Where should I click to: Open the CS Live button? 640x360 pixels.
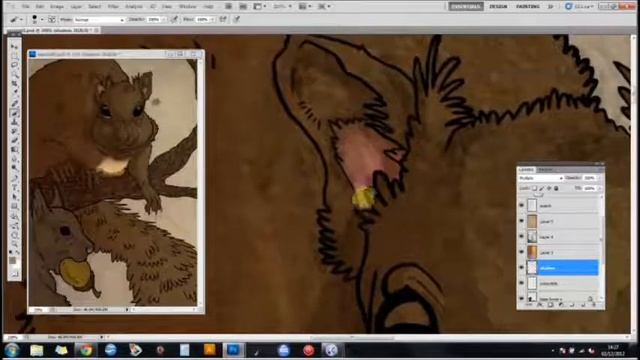point(580,7)
